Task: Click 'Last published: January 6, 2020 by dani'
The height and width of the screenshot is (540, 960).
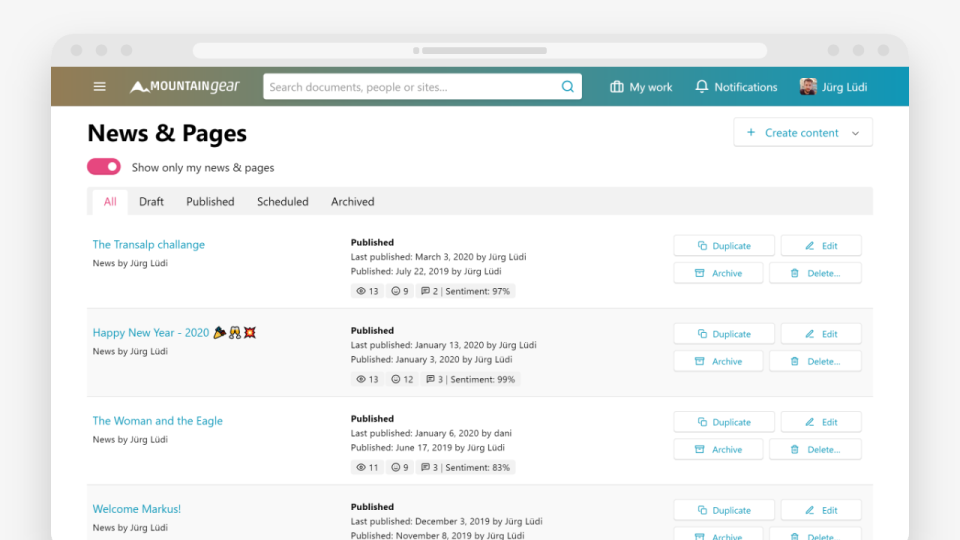Action: click(431, 433)
